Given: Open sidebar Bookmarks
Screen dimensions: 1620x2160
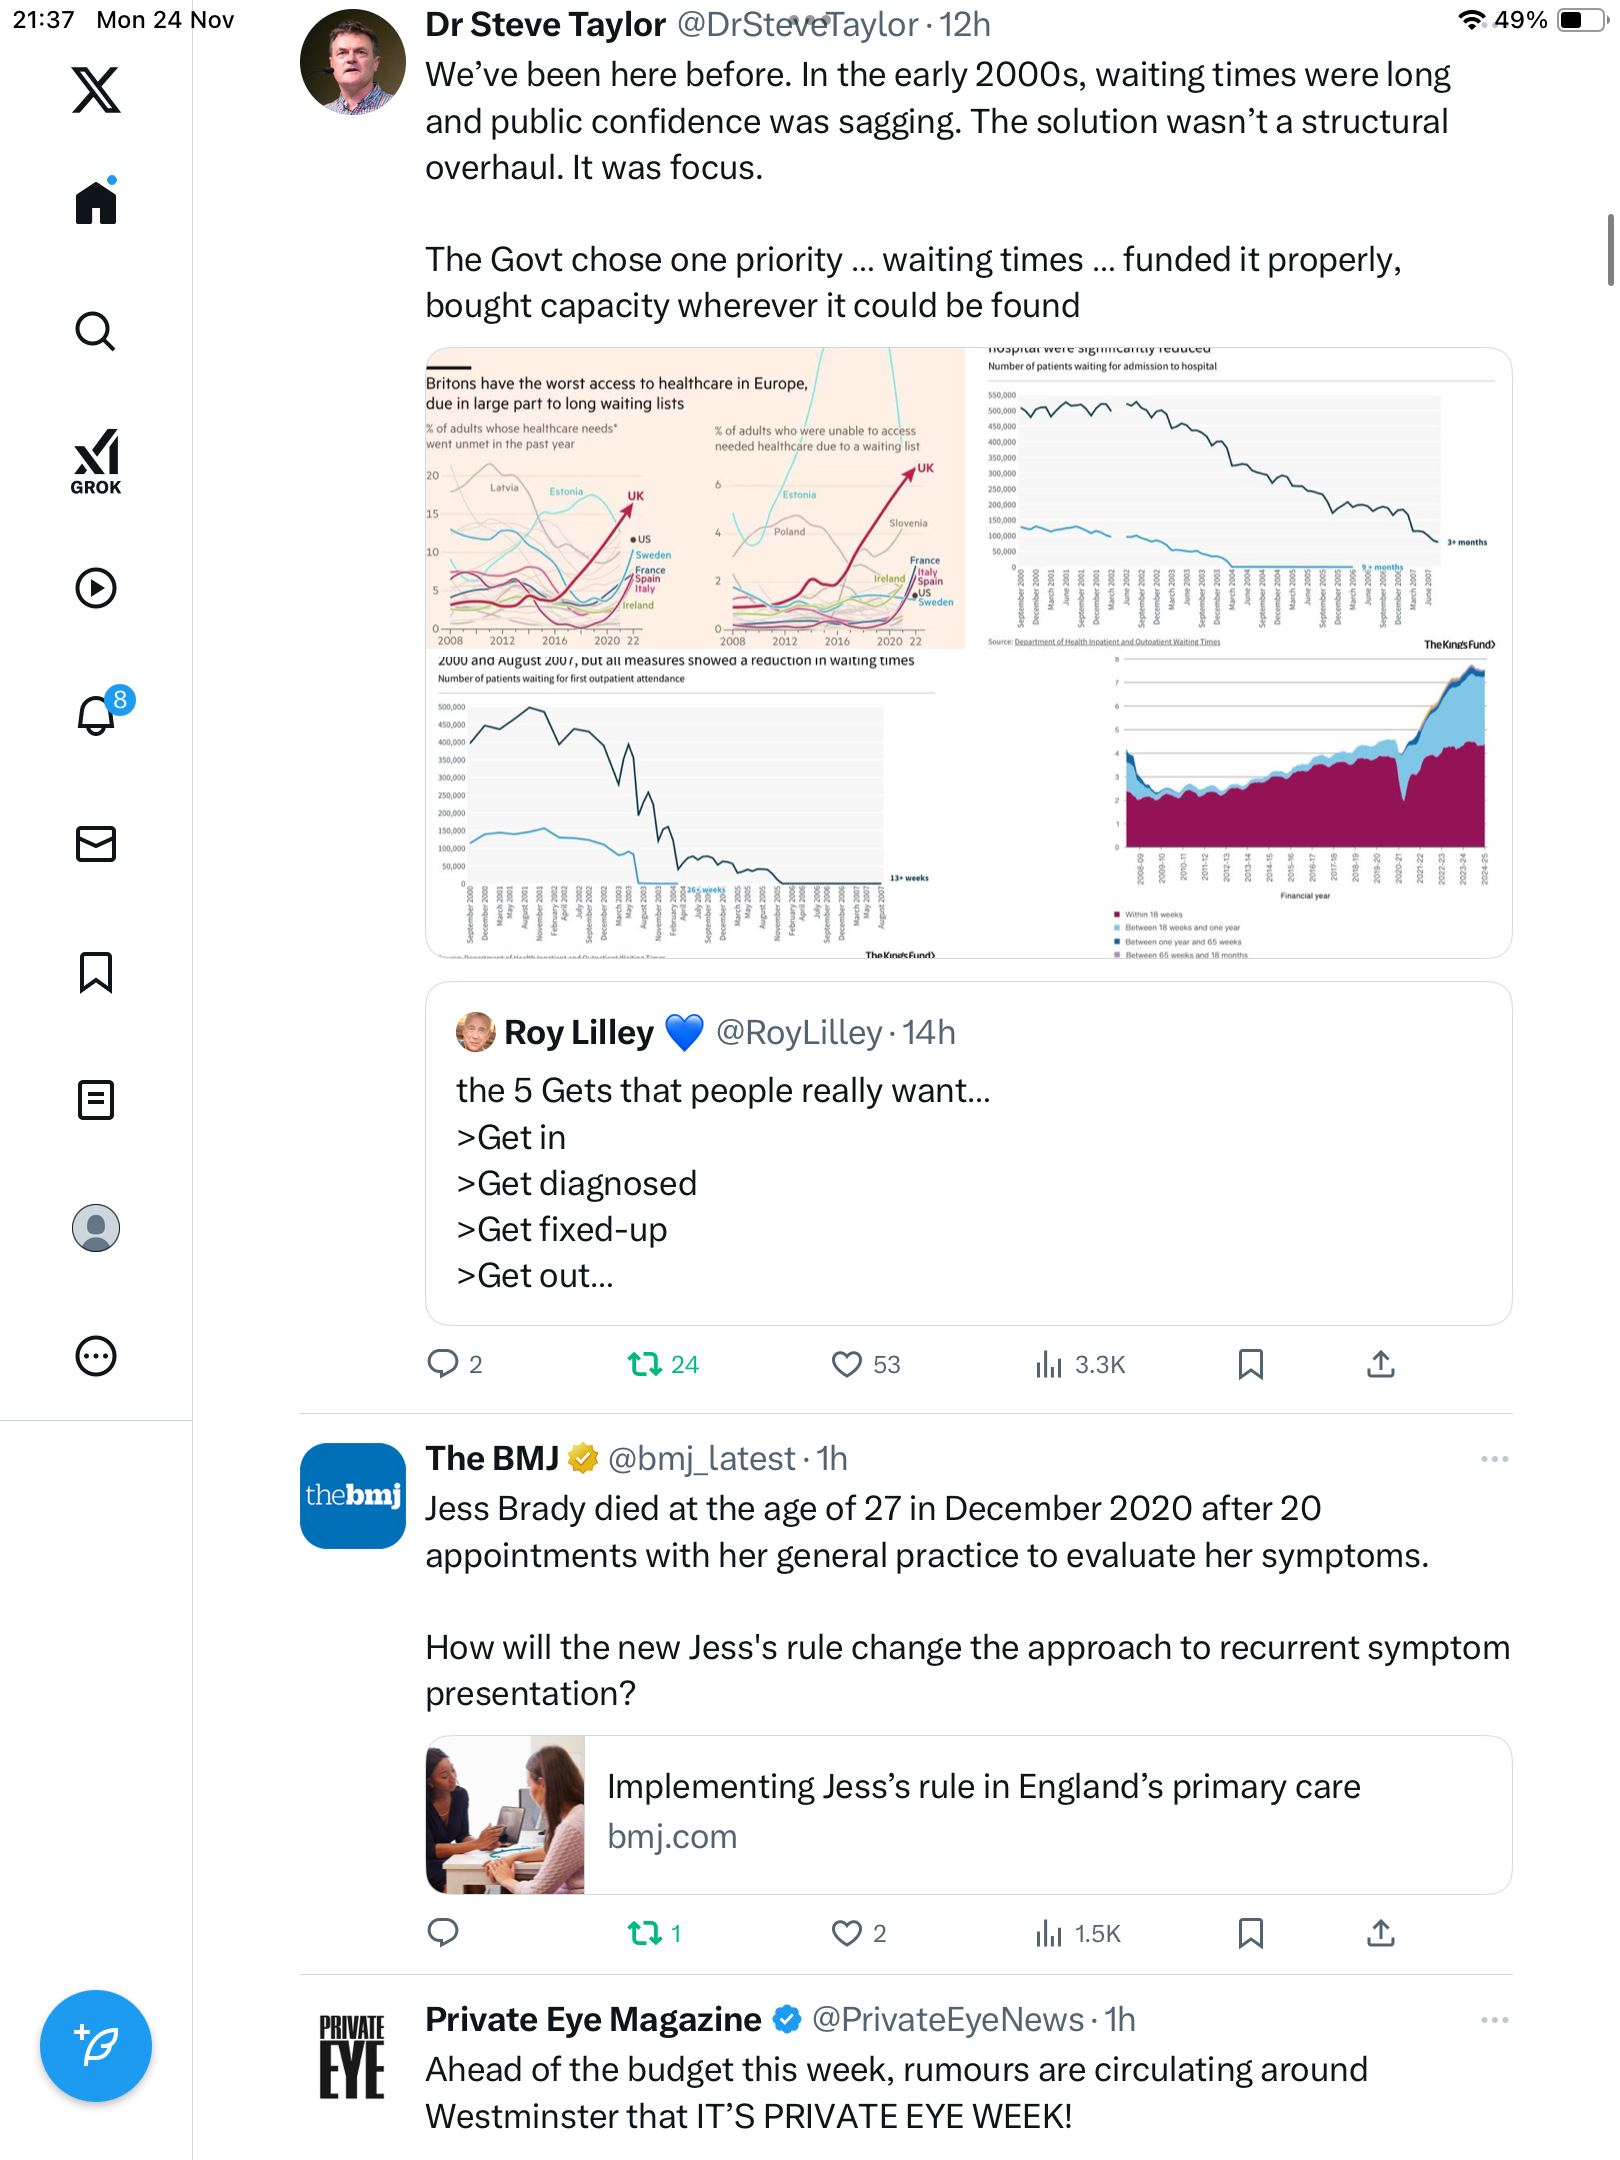Looking at the screenshot, I should point(96,972).
